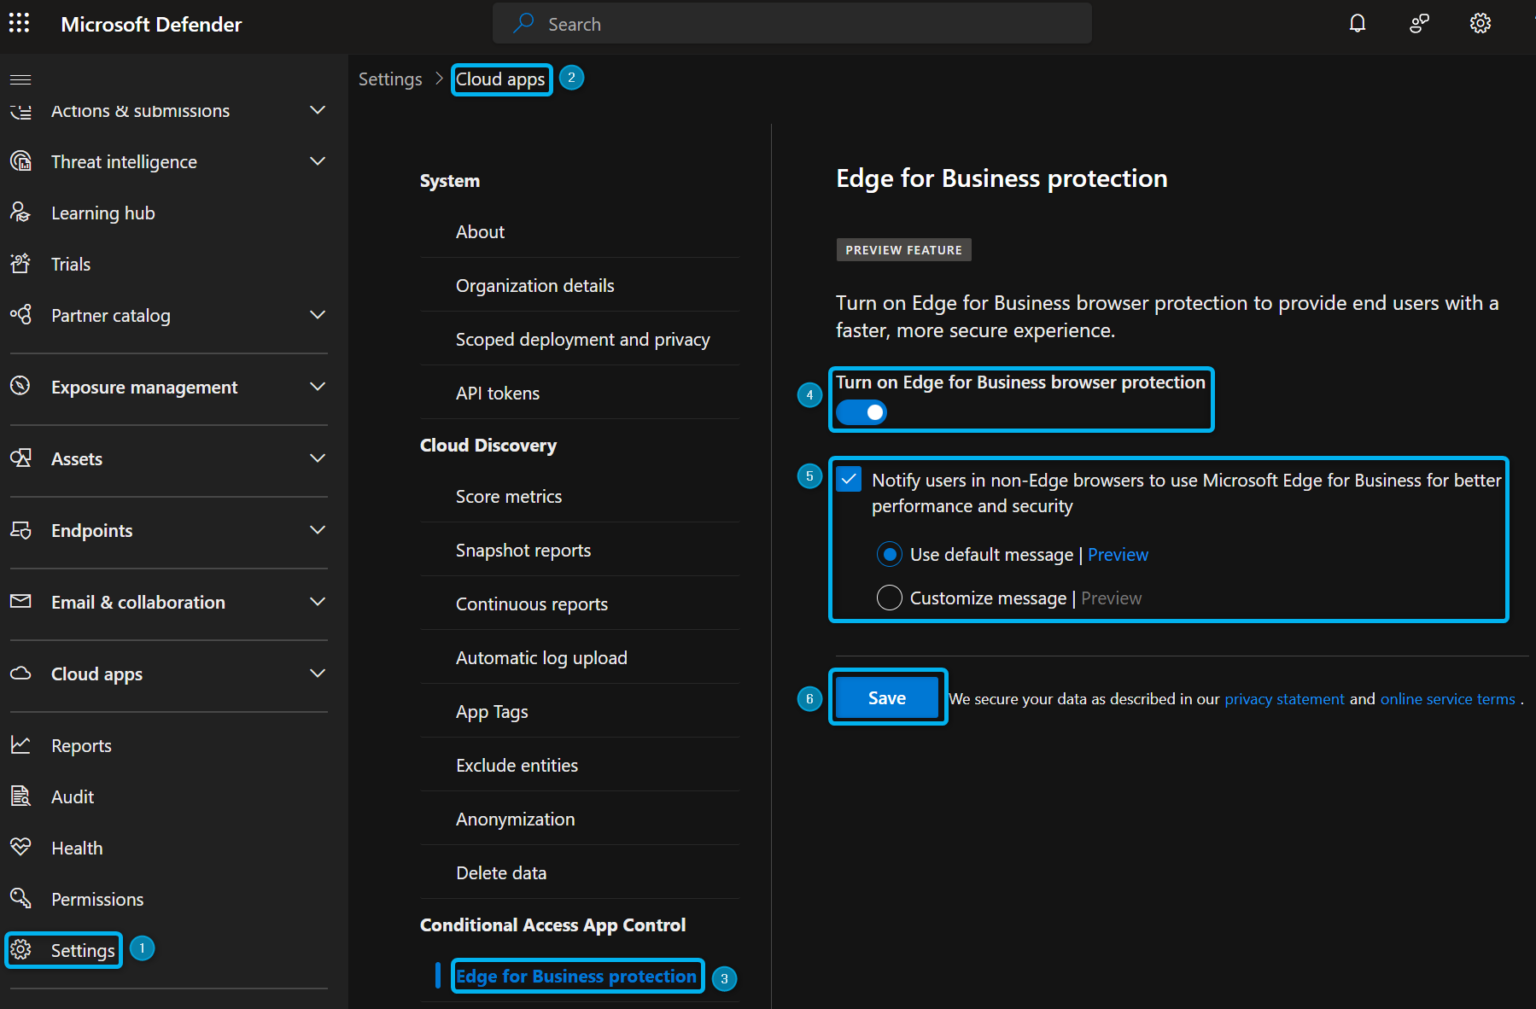Collapse the Cloud apps section

pyautogui.click(x=317, y=673)
